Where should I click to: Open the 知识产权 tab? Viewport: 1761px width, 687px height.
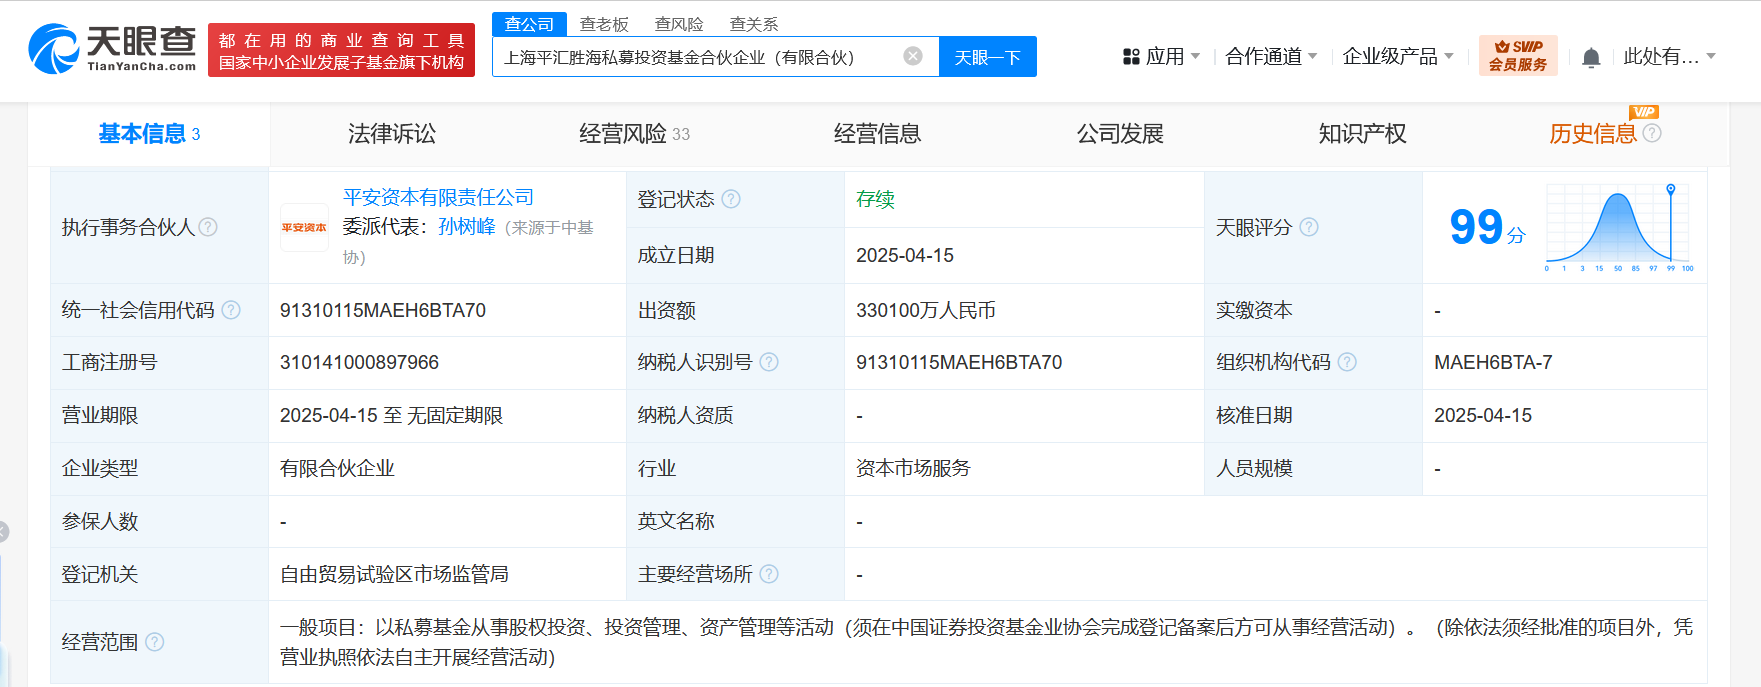pos(1362,133)
